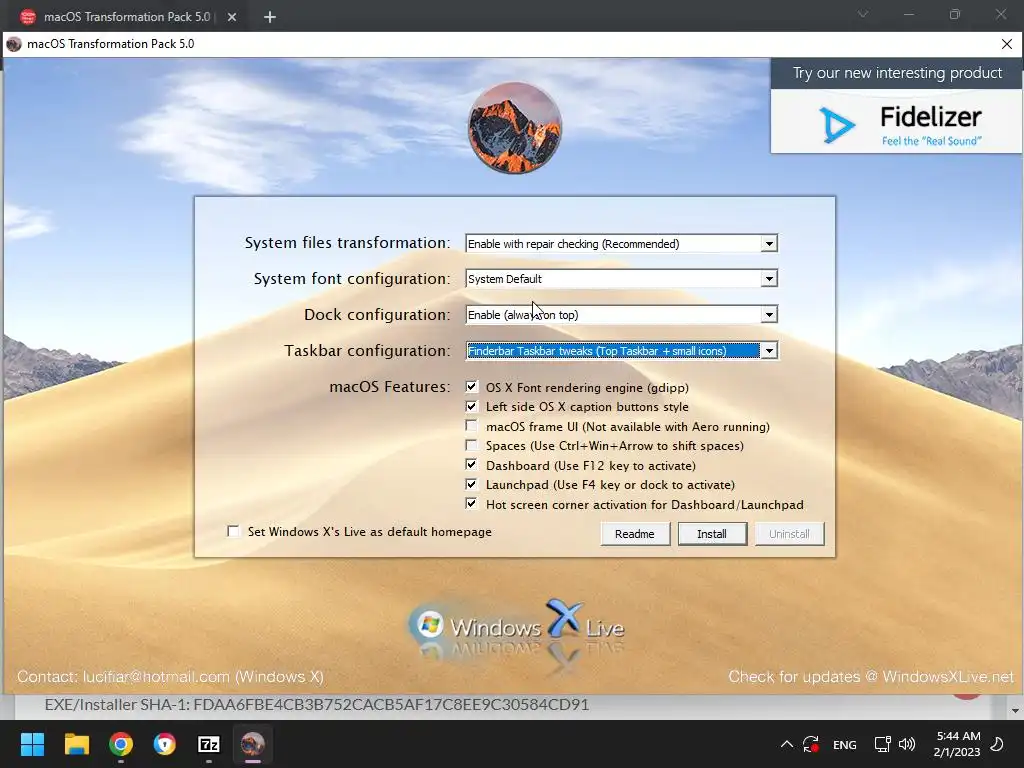Click the dialog title bar app icon
This screenshot has width=1024, height=768.
(14, 44)
